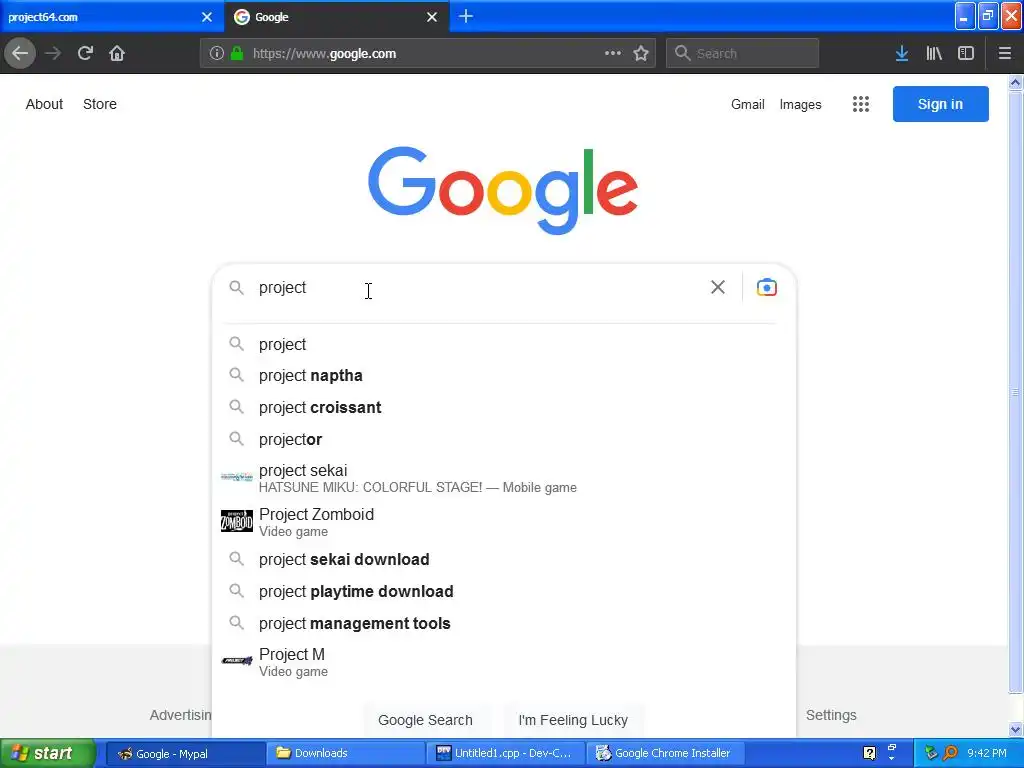Click the Google Search button
Viewport: 1024px width, 768px height.
tap(425, 720)
